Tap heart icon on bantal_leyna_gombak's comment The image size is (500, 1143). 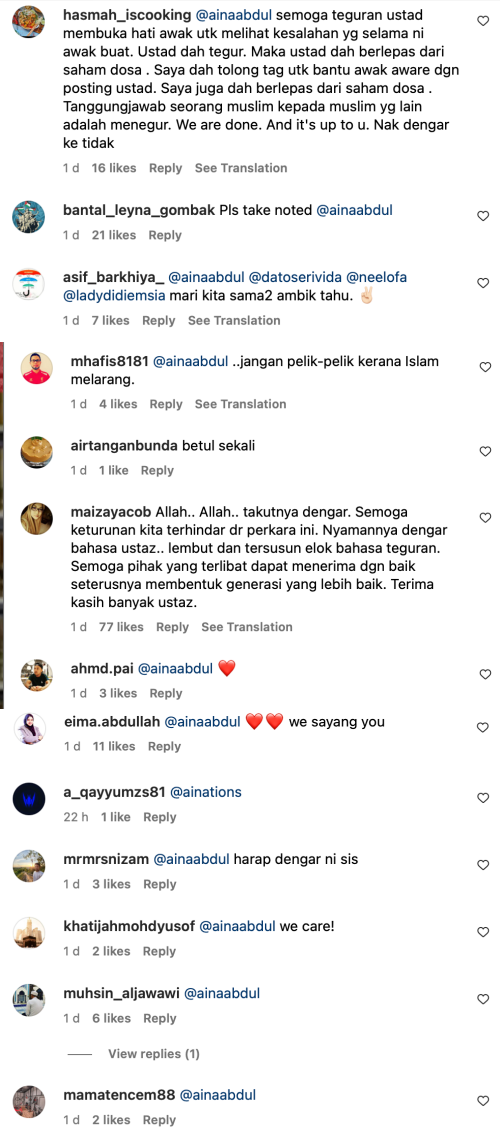[483, 216]
